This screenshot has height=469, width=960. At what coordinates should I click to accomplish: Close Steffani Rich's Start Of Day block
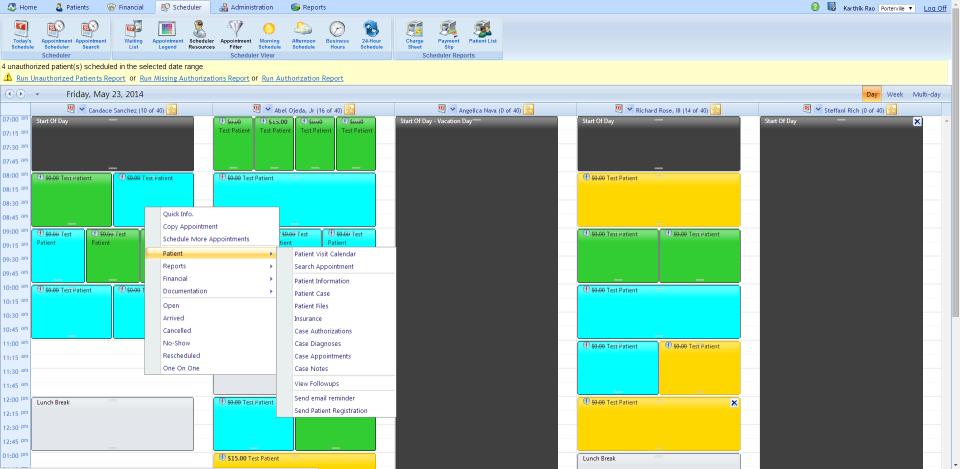917,122
